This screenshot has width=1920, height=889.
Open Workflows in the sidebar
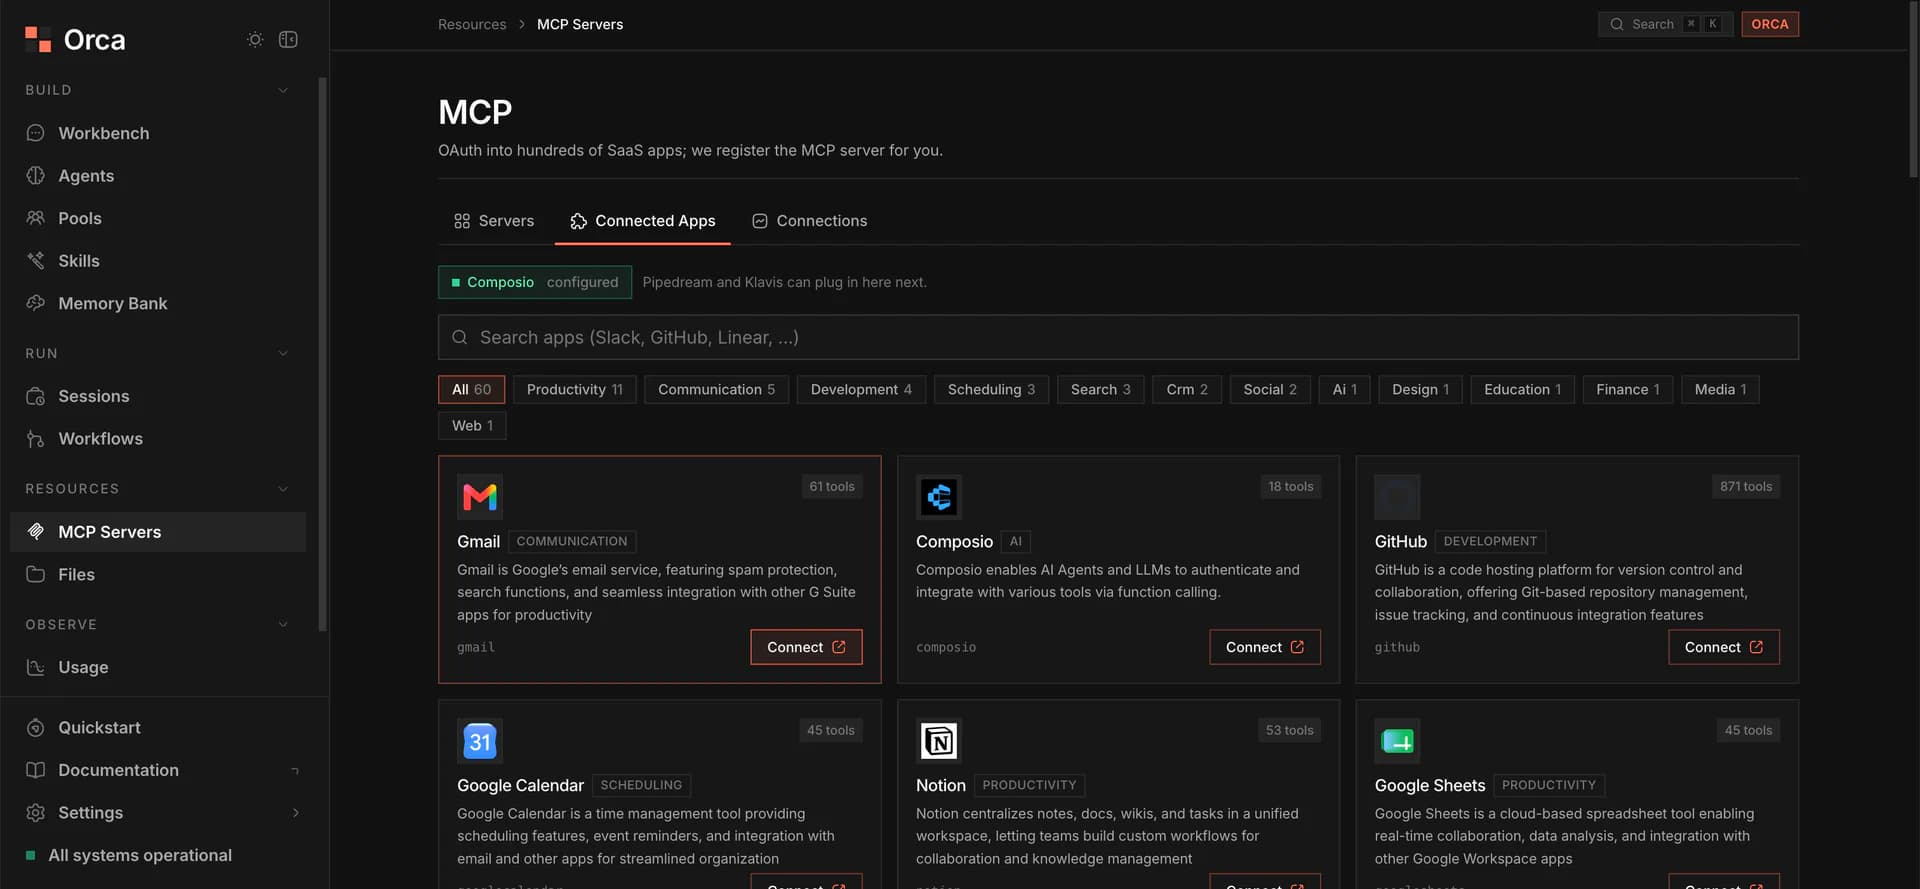coord(158,439)
